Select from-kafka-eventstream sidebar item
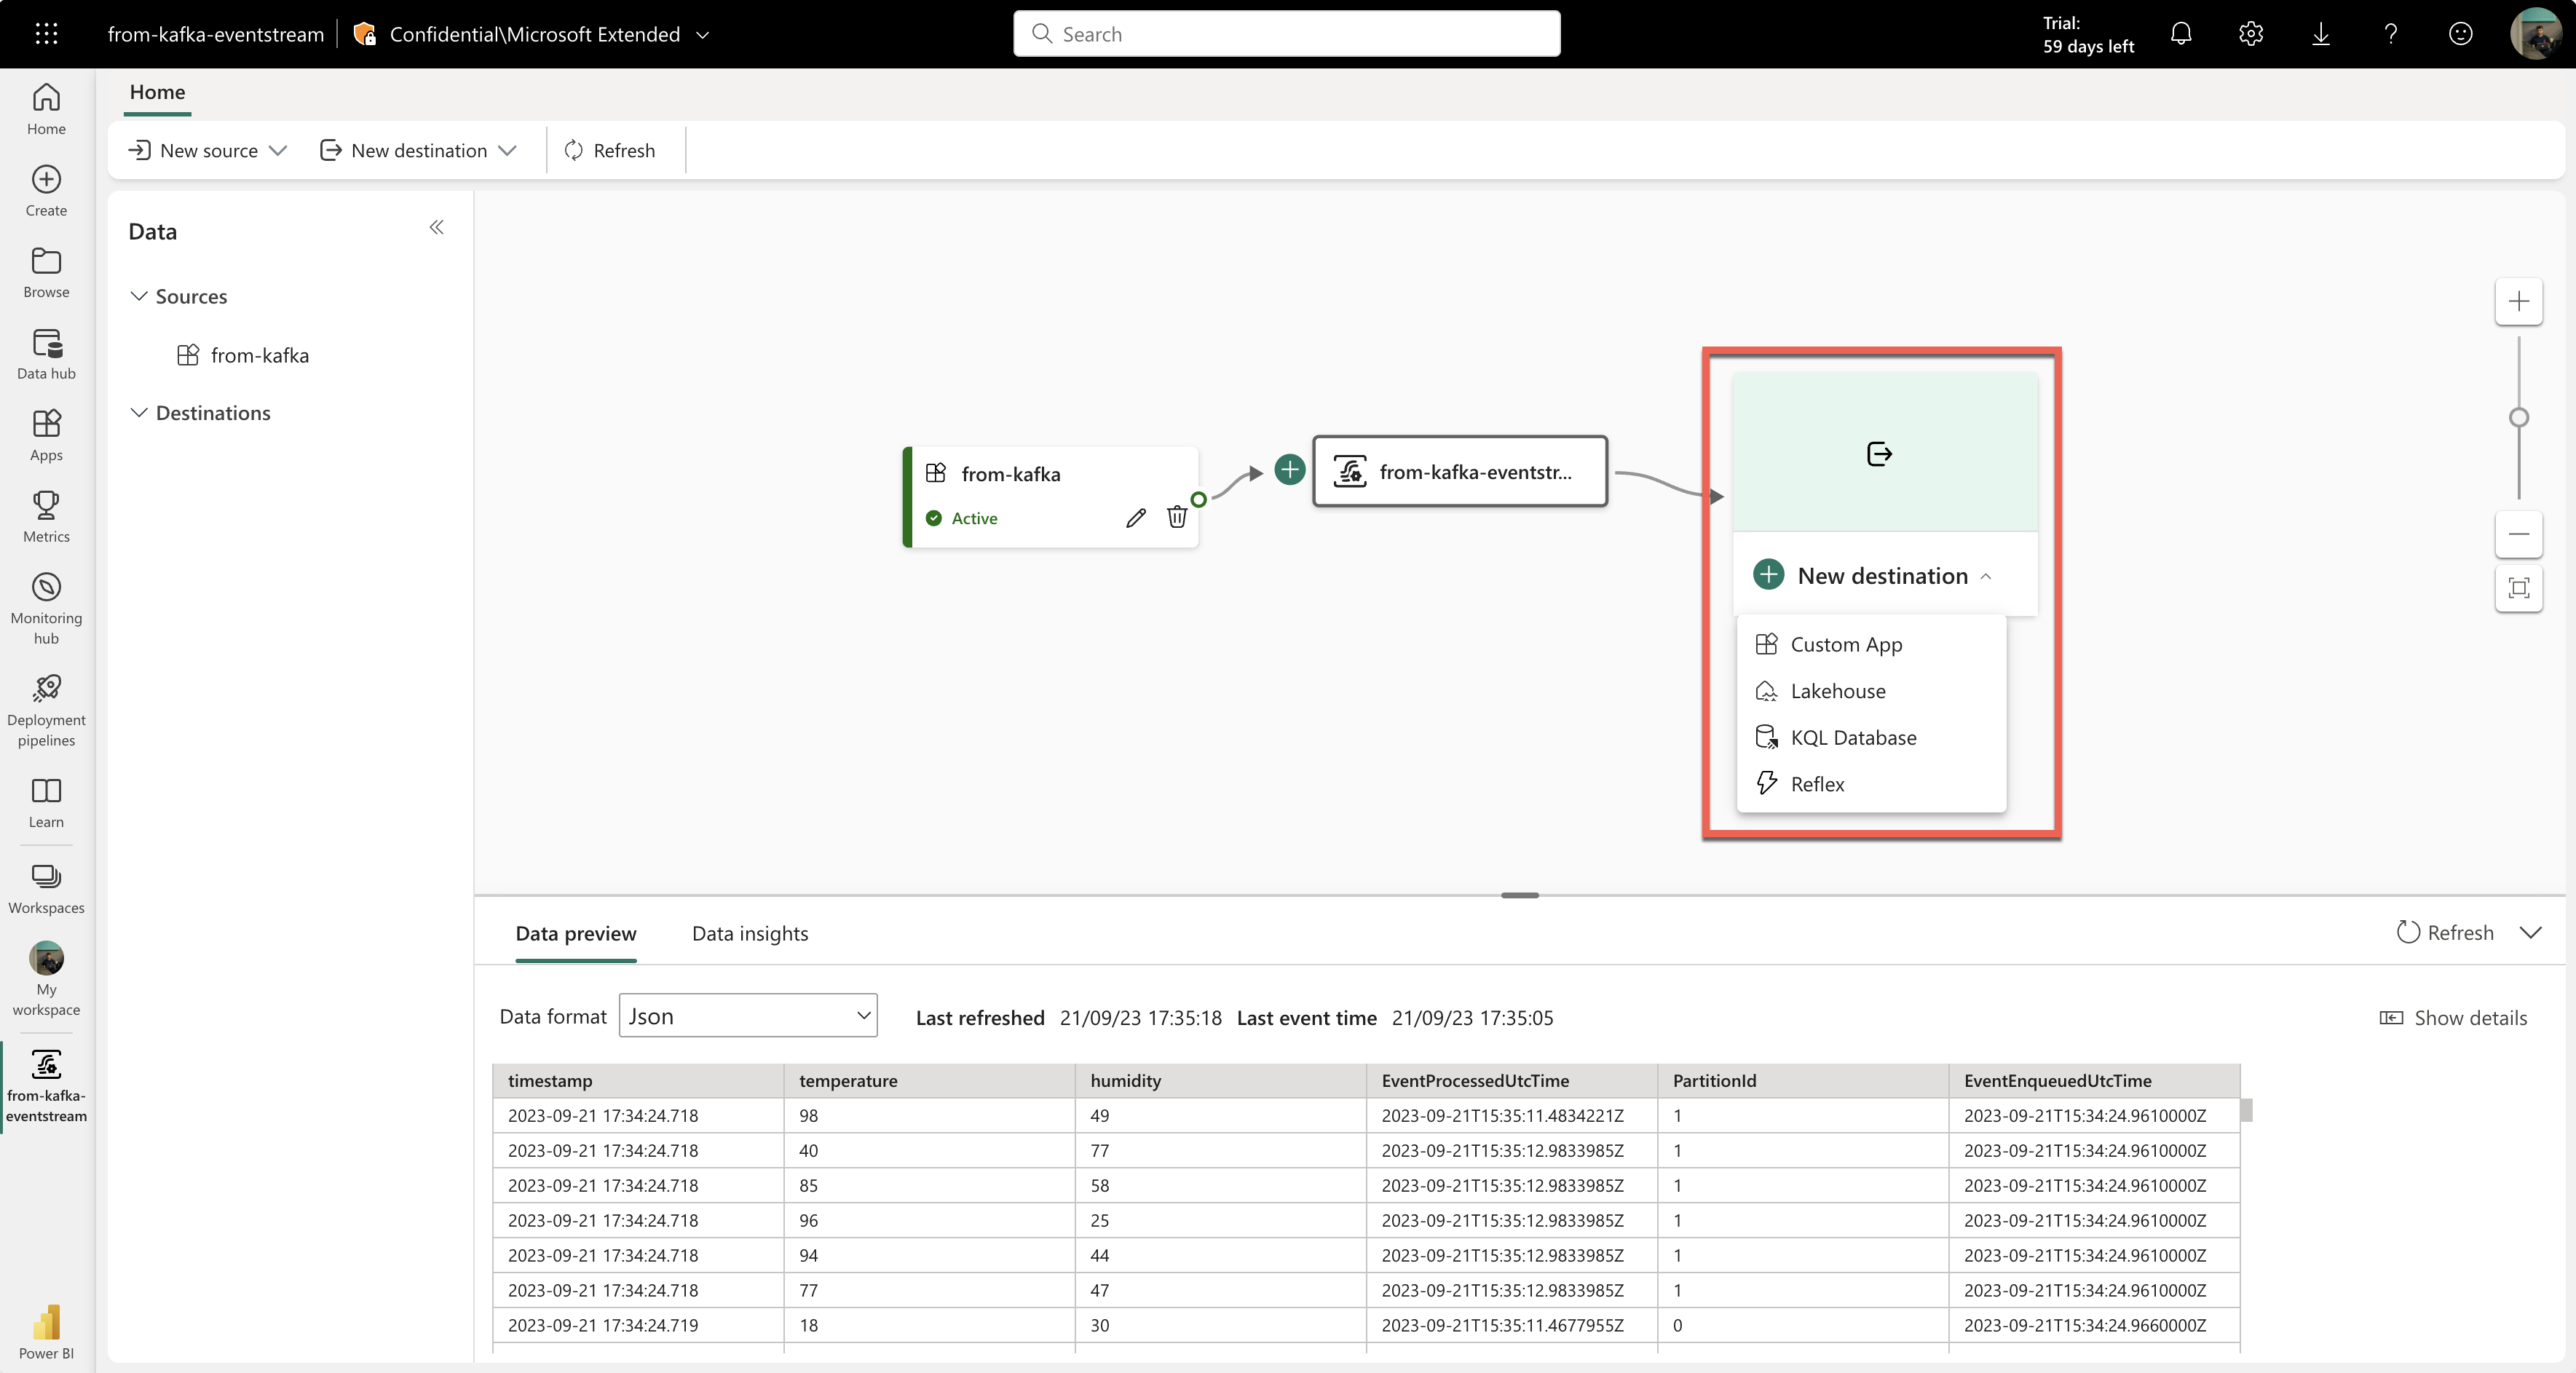Screen dimensions: 2576x1373 (46, 1086)
